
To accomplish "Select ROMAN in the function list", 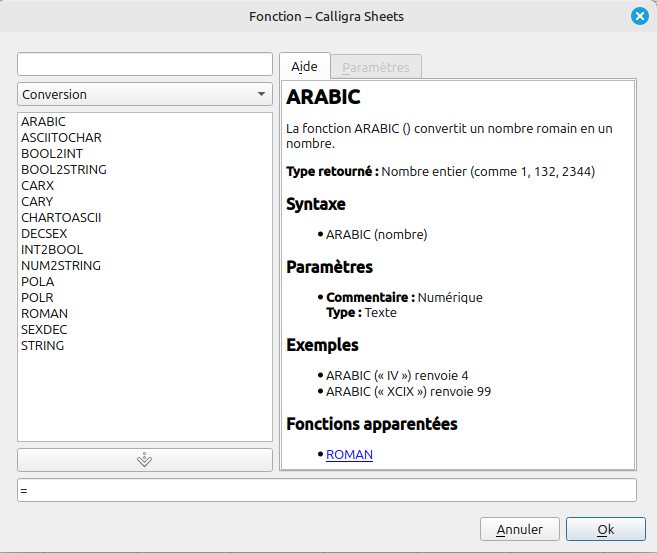I will click(145, 313).
